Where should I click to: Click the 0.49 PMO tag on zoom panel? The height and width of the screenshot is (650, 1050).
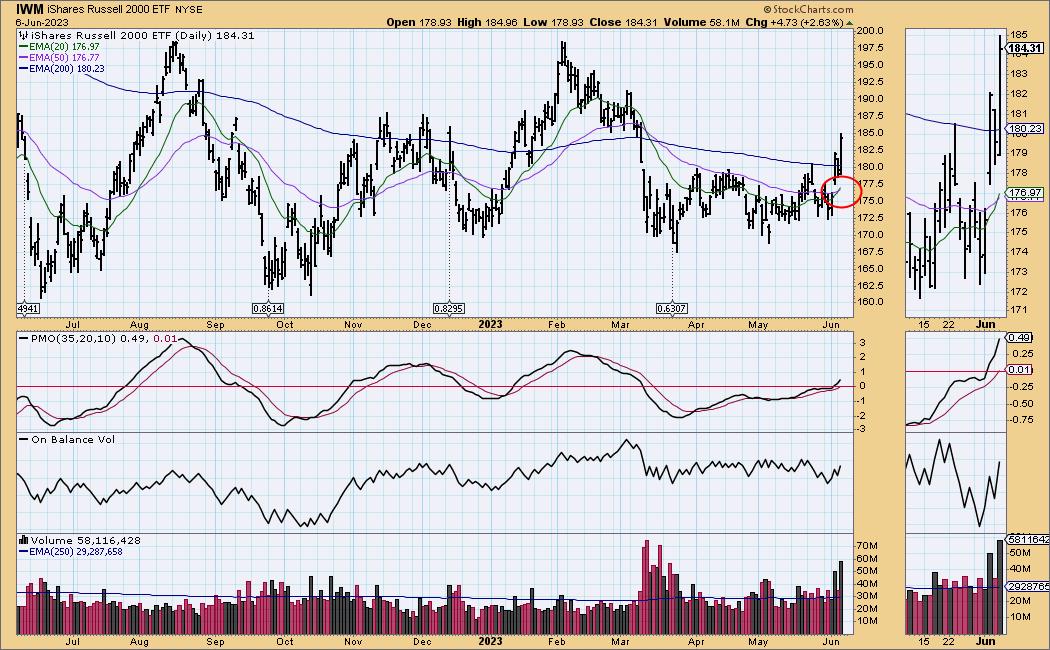[x=1020, y=337]
